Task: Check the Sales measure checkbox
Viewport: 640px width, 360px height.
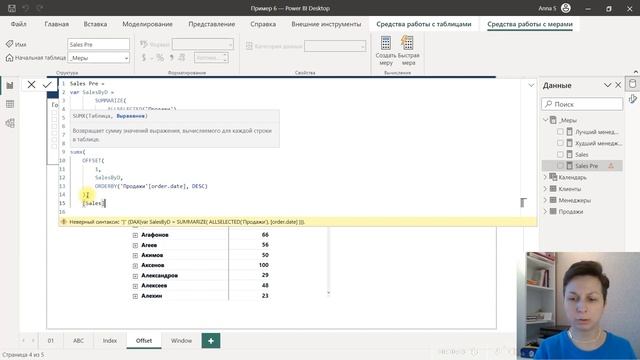Action: pos(560,154)
